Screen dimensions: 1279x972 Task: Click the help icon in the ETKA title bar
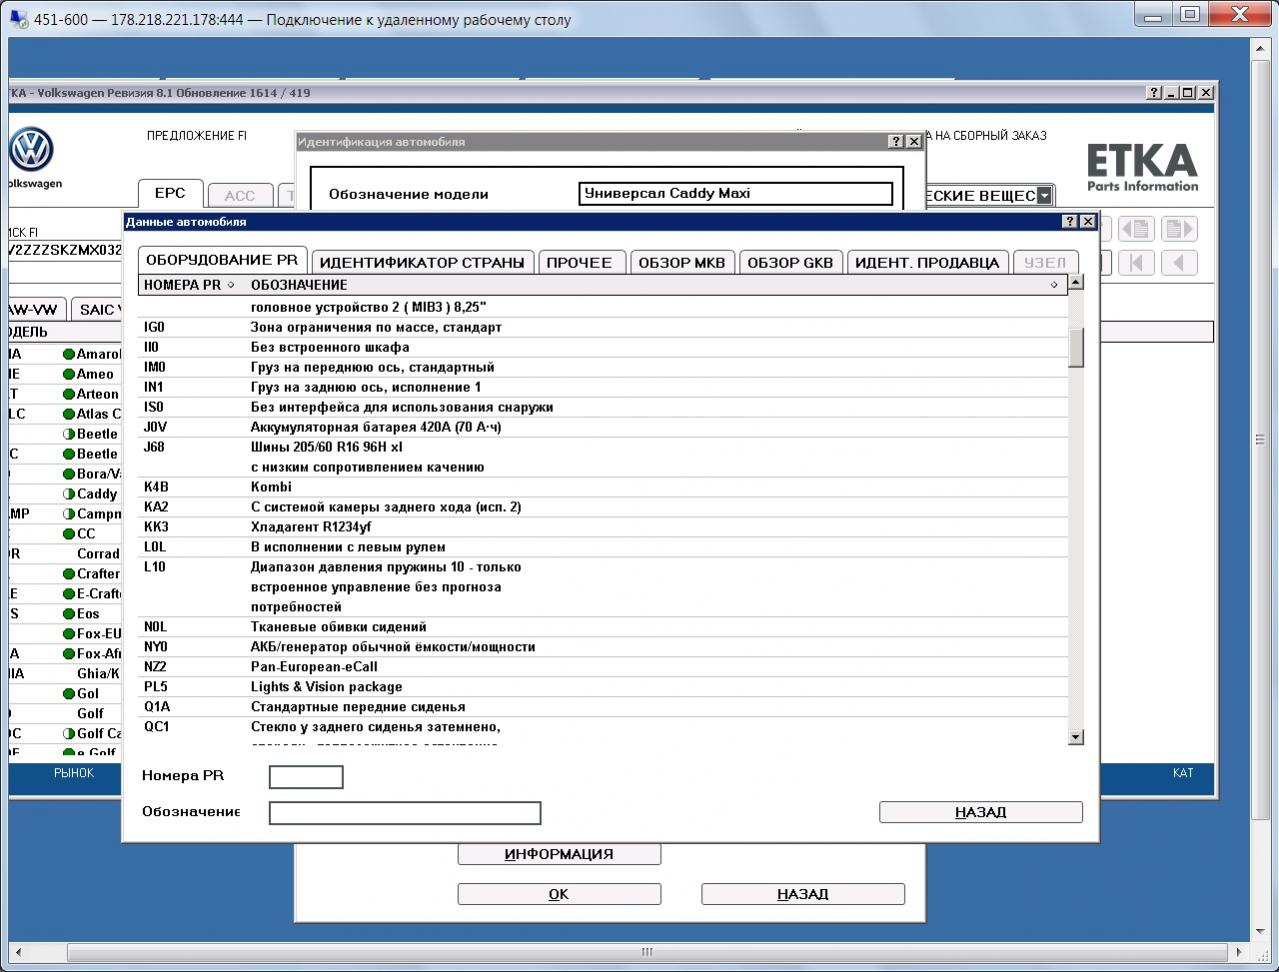tap(1154, 93)
